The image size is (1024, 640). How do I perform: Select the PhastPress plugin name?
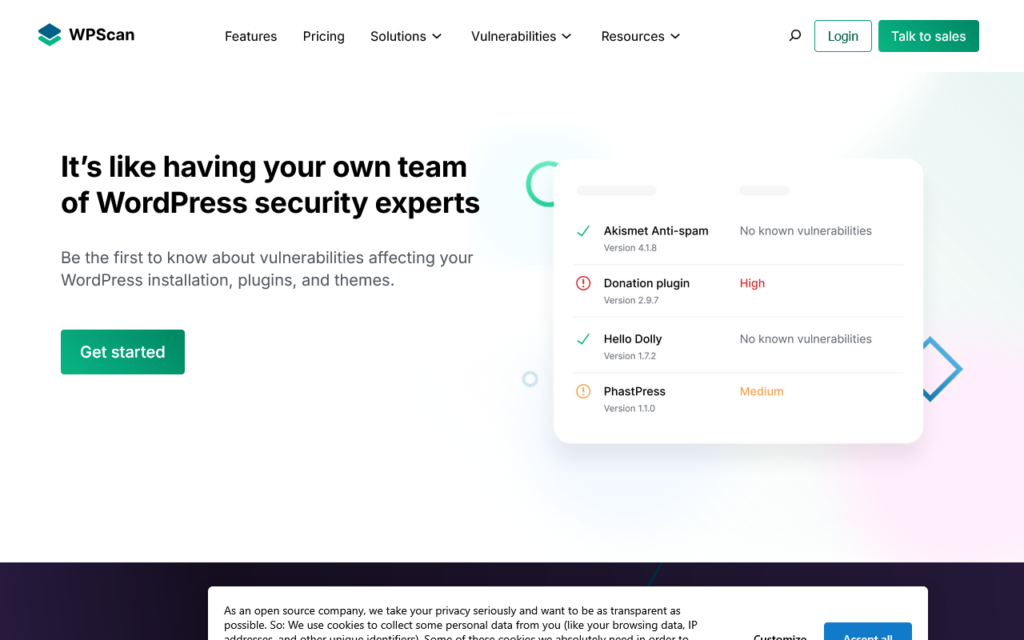[634, 391]
